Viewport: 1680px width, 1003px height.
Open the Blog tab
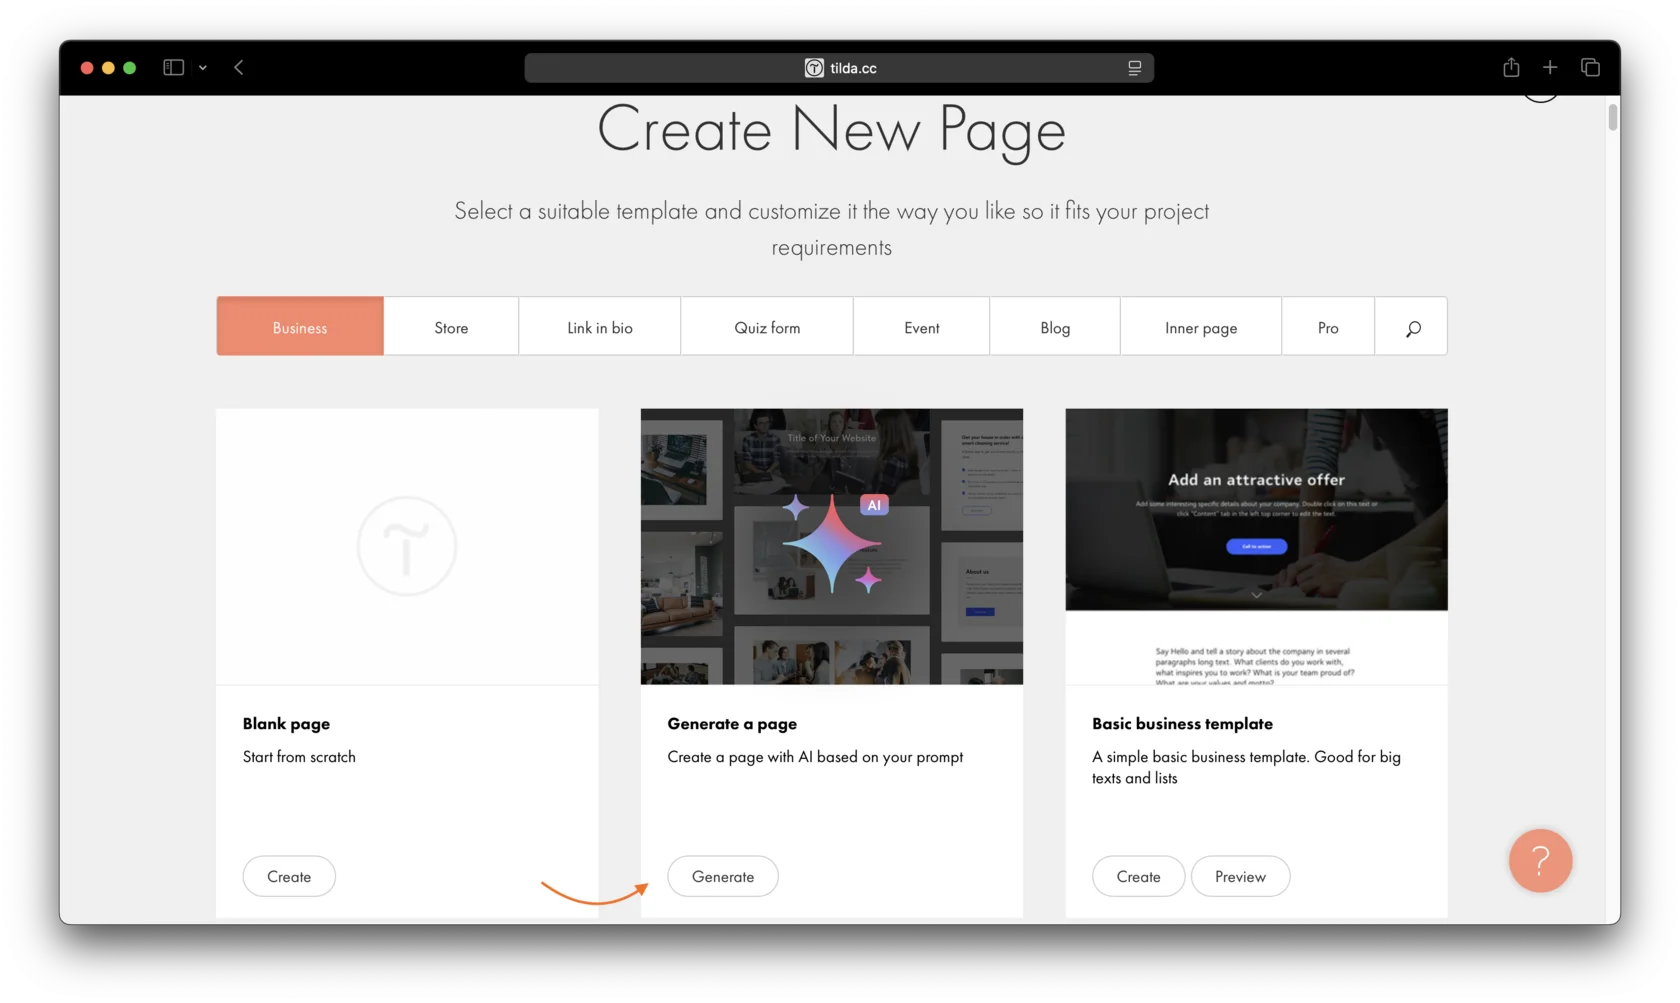1055,326
